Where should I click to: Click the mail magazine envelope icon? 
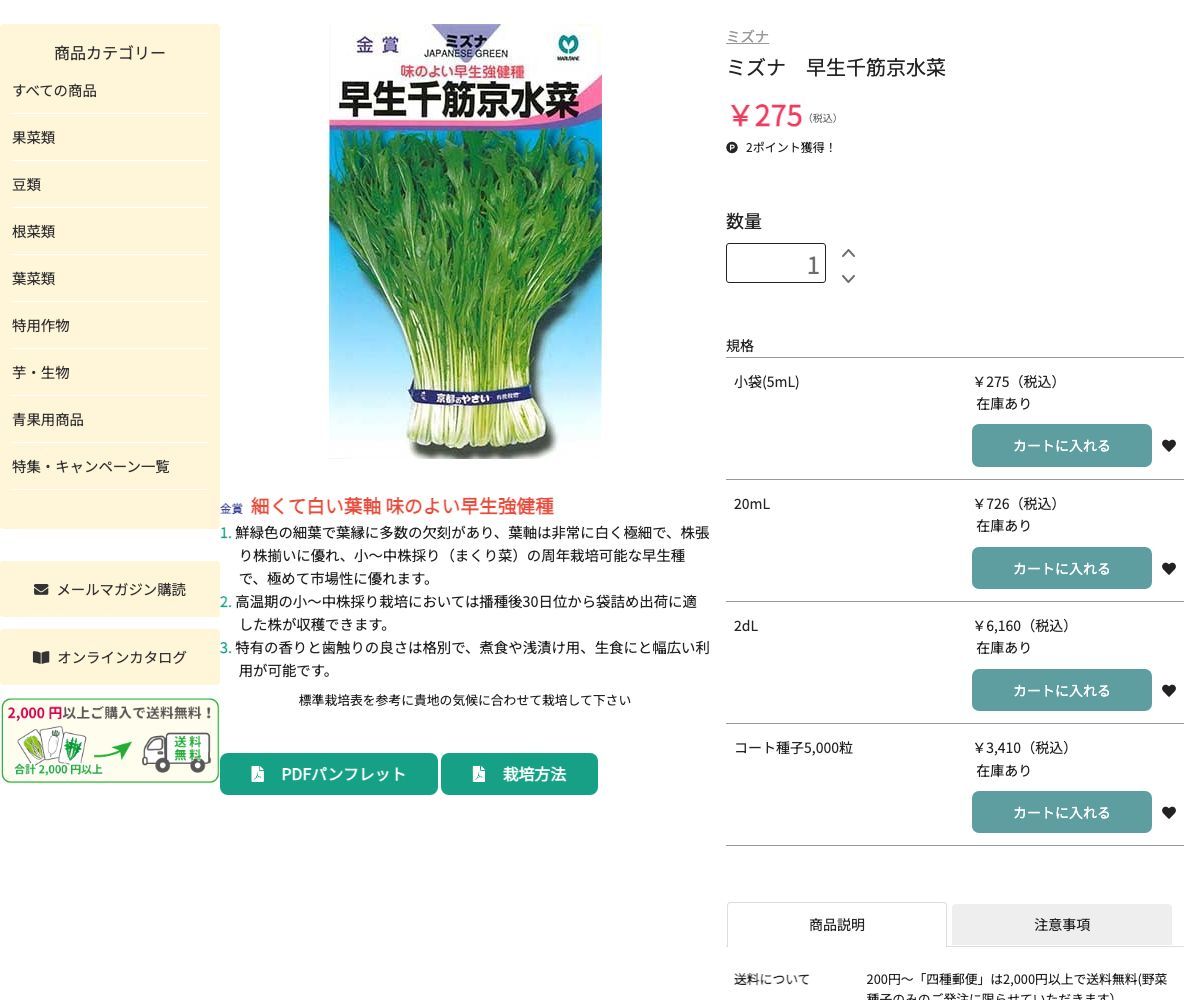click(41, 589)
